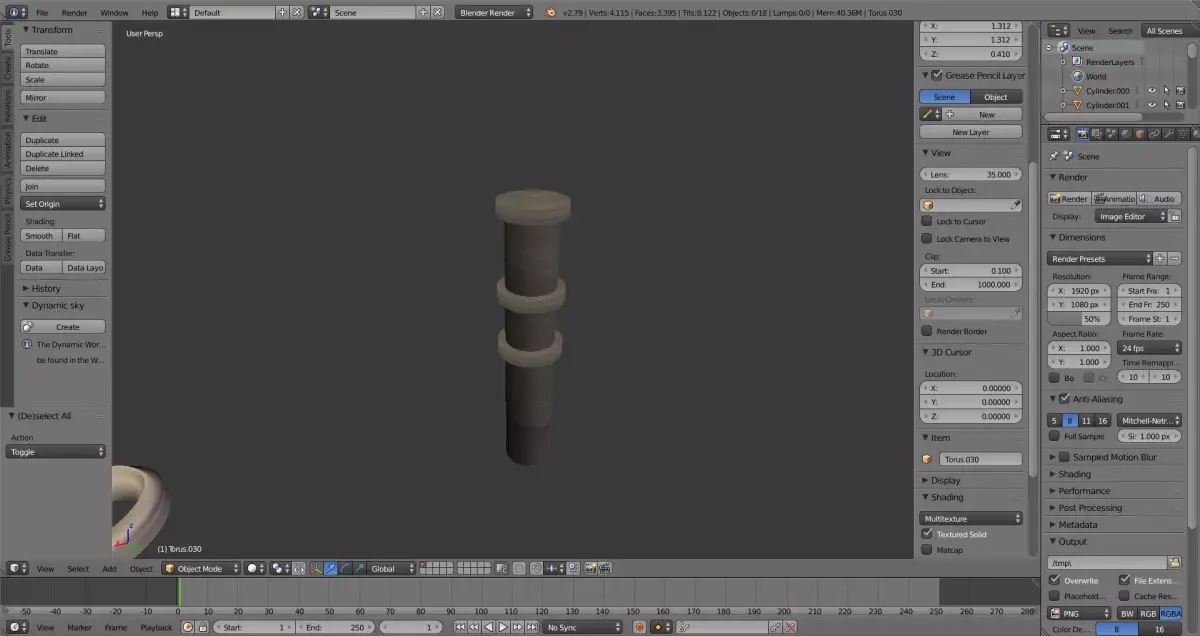This screenshot has height=636, width=1200.
Task: Open the Render Presets dropdown
Action: (x=1100, y=258)
